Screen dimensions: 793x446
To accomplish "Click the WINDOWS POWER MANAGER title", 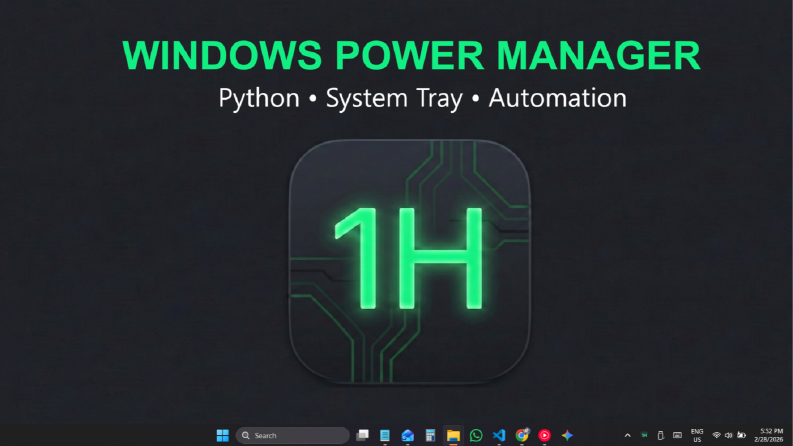I will 411,55.
